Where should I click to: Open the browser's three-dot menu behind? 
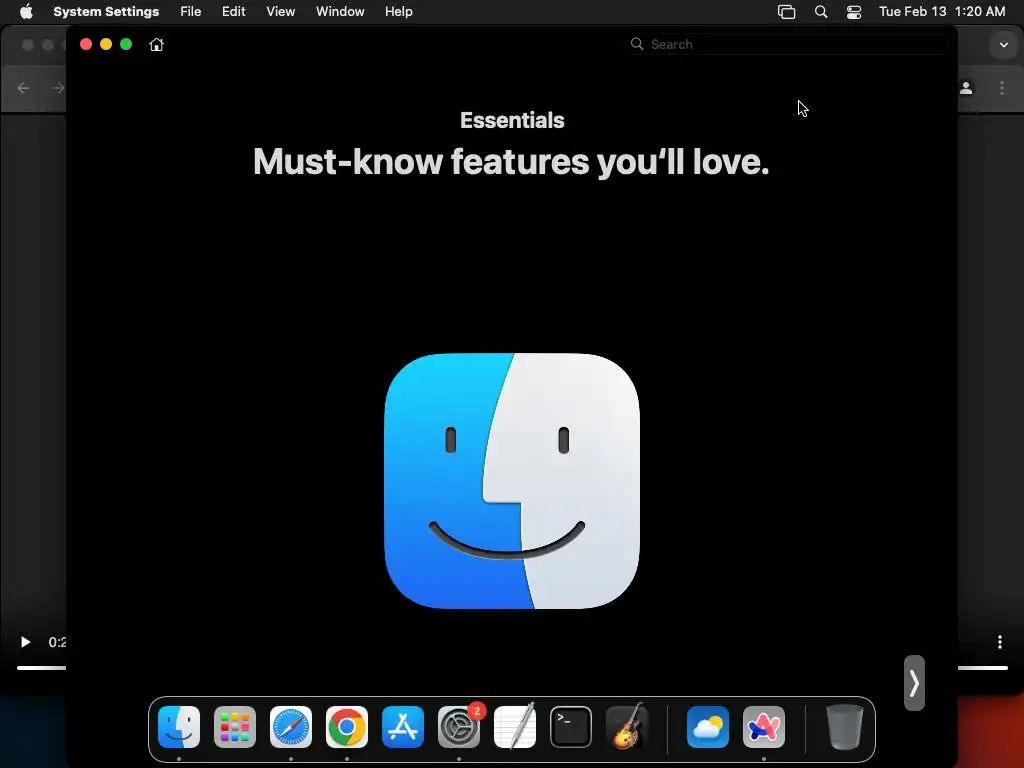pyautogui.click(x=1002, y=88)
